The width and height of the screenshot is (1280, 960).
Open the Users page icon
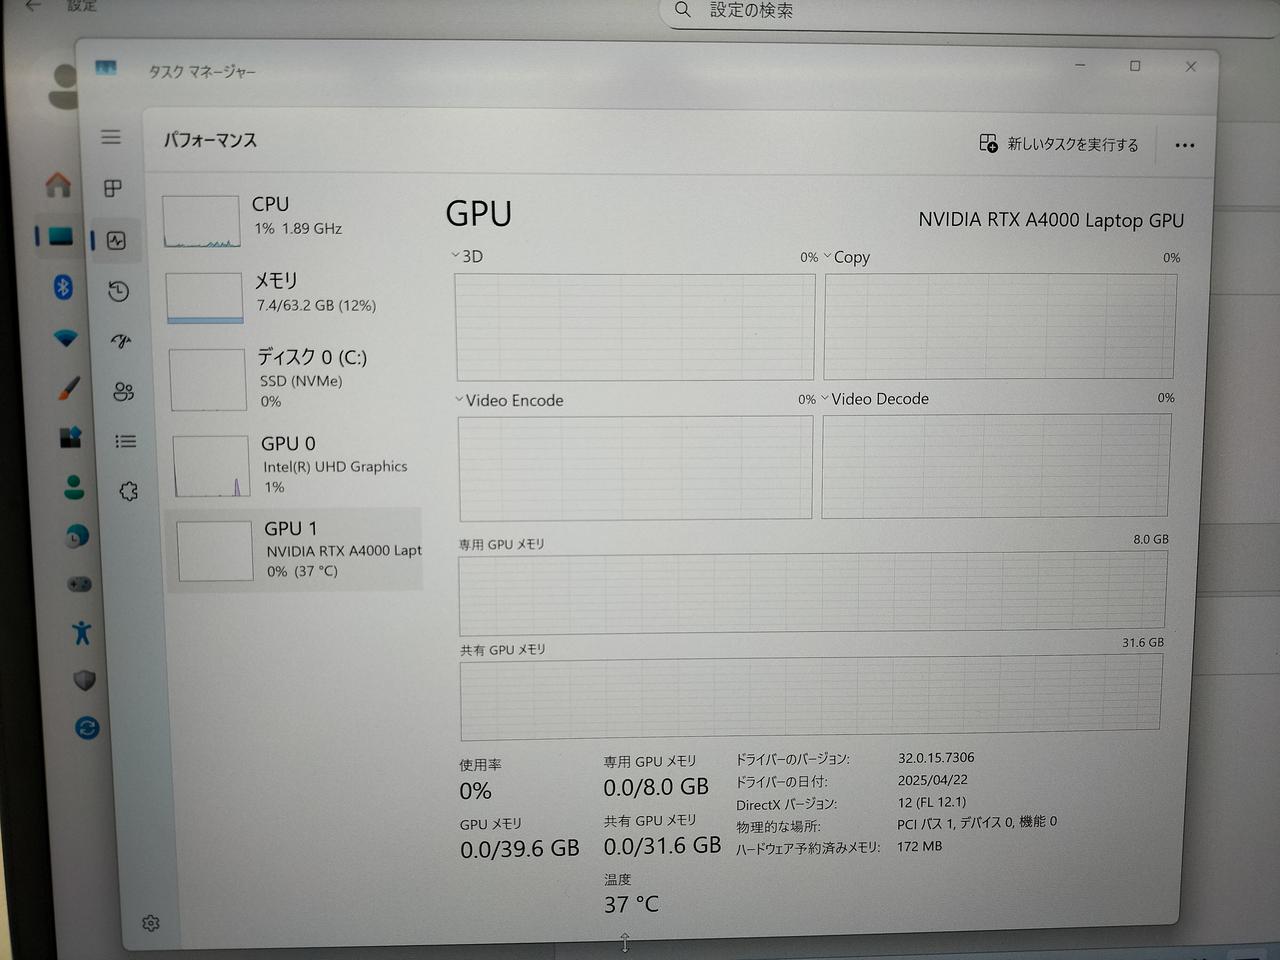[x=124, y=391]
